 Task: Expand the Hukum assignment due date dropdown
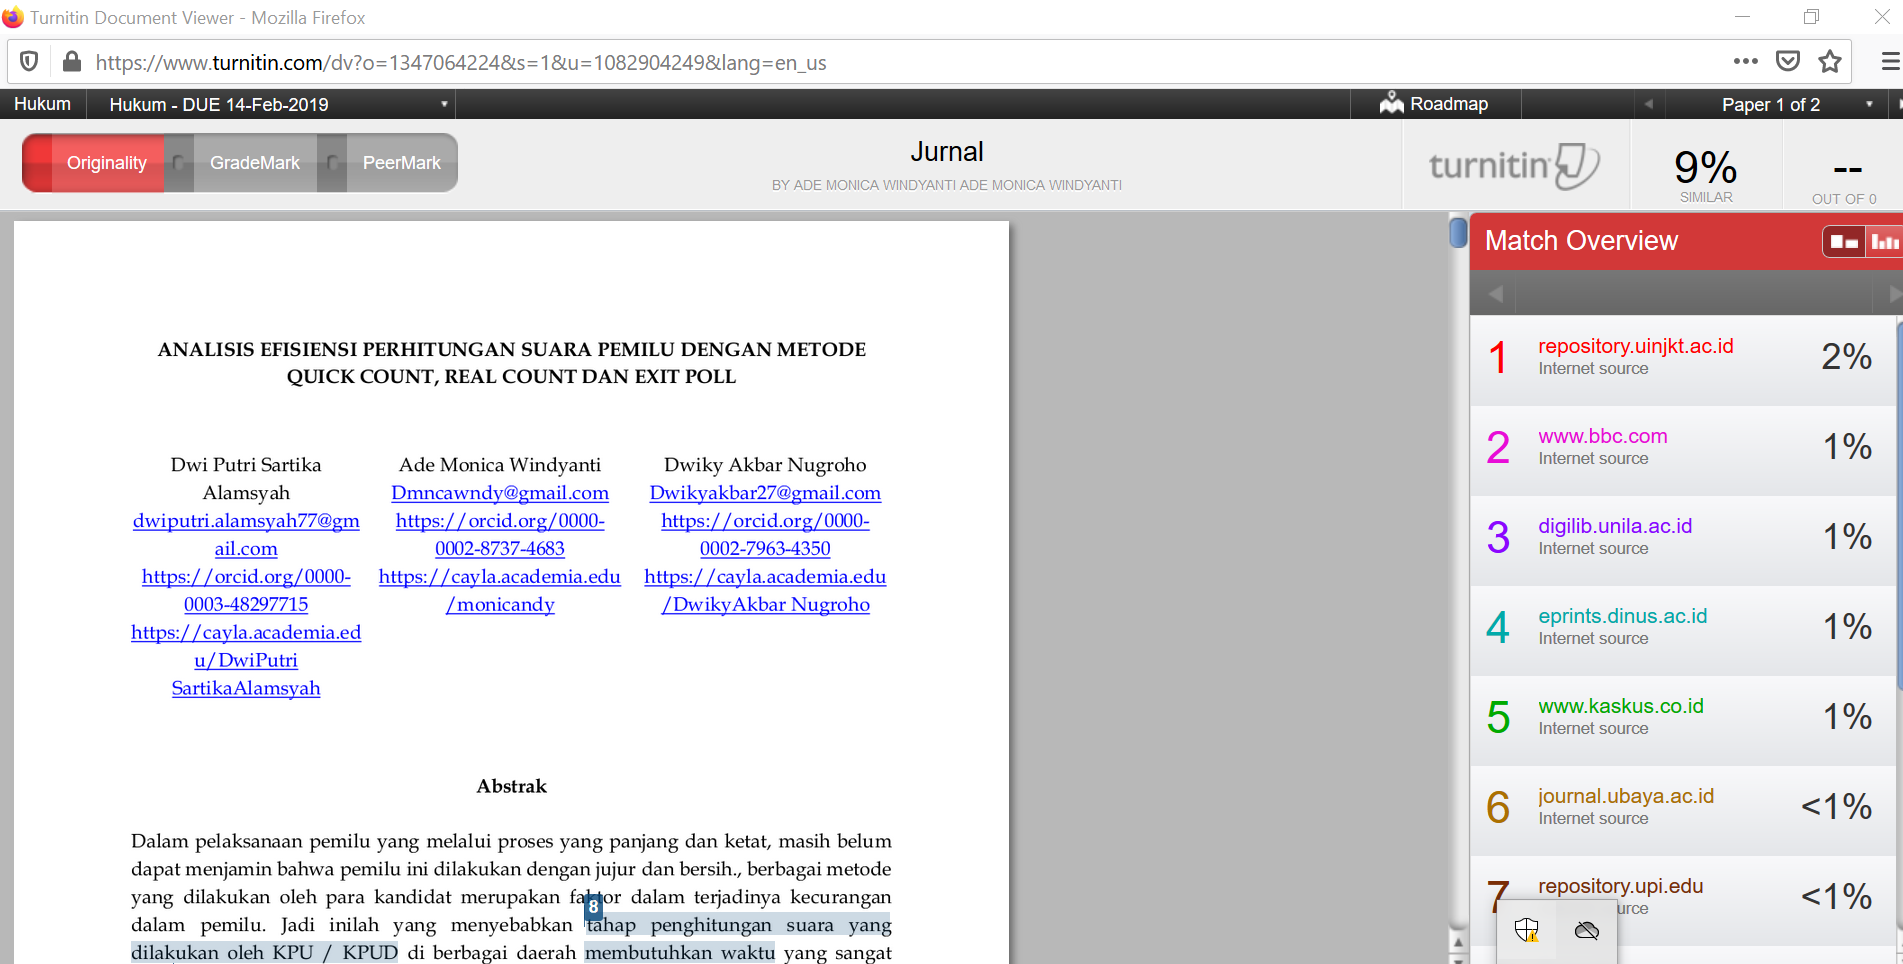(444, 104)
